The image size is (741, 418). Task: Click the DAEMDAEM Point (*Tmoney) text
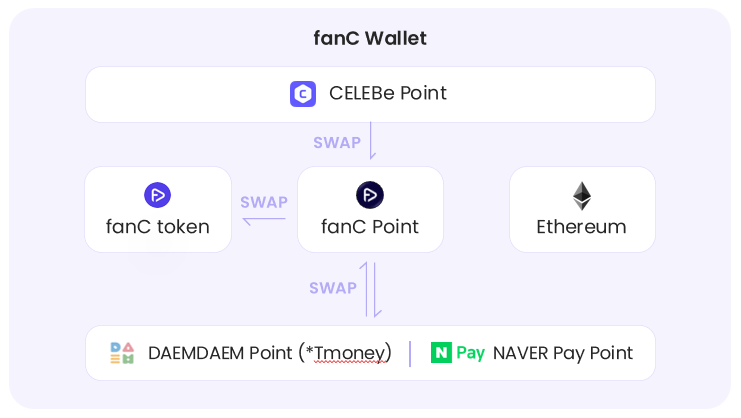[x=269, y=353]
